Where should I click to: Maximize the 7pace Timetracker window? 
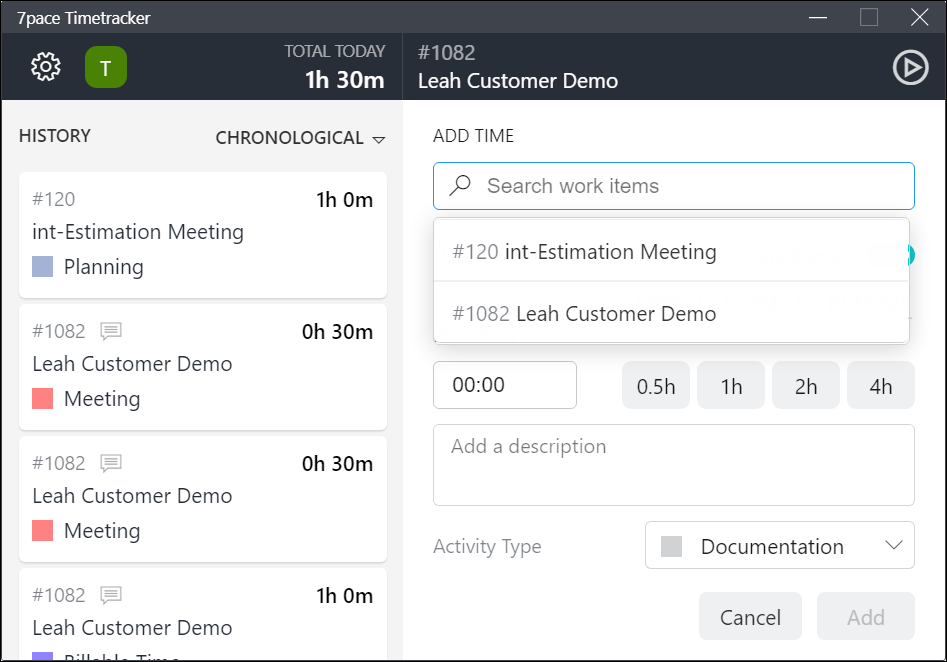(x=868, y=17)
